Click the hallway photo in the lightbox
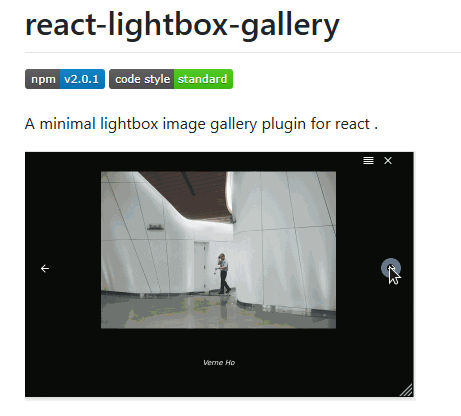 [x=218, y=250]
